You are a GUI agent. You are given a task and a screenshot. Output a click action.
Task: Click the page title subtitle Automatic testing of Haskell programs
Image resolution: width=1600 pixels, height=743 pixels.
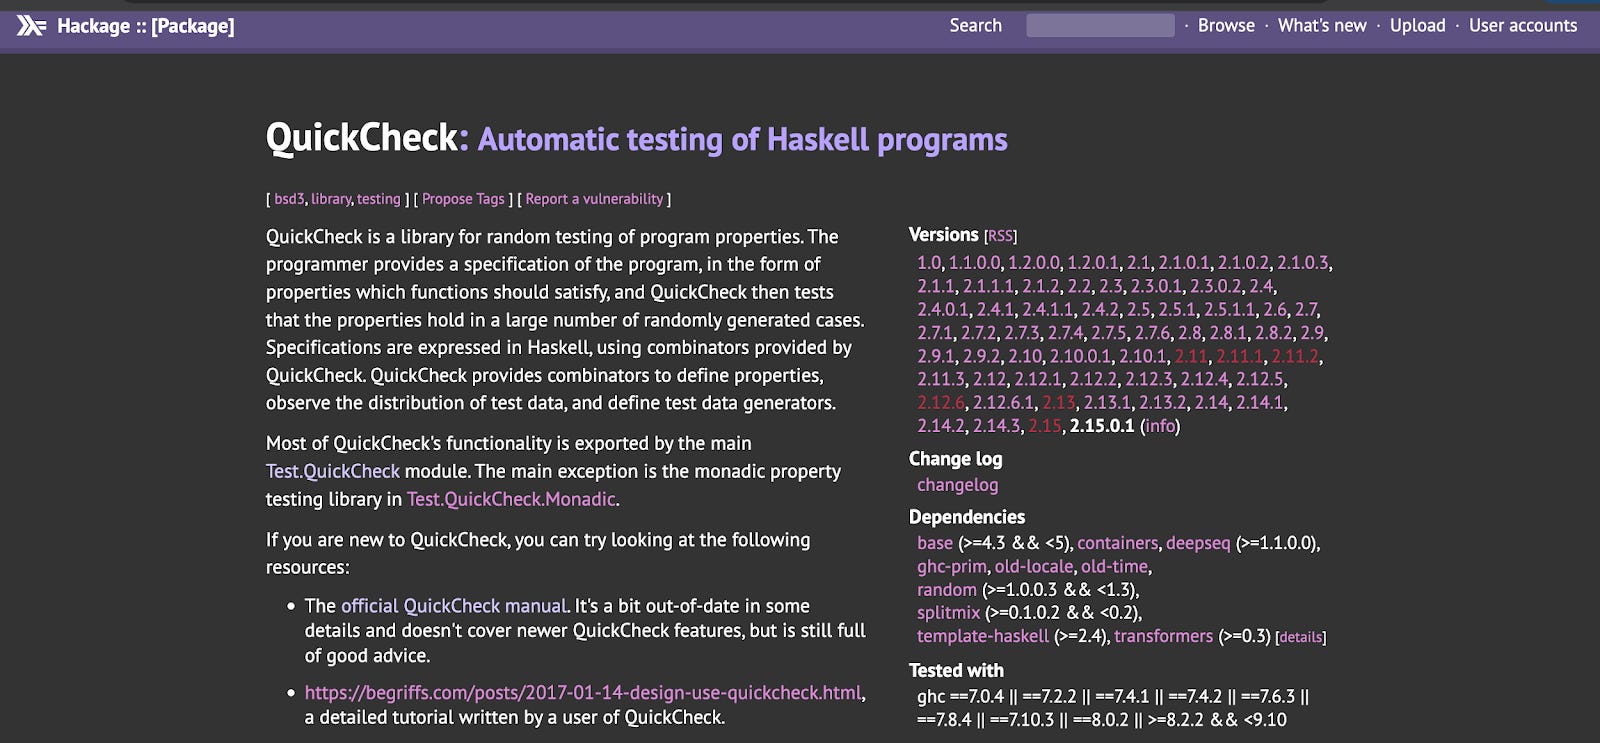click(x=742, y=139)
